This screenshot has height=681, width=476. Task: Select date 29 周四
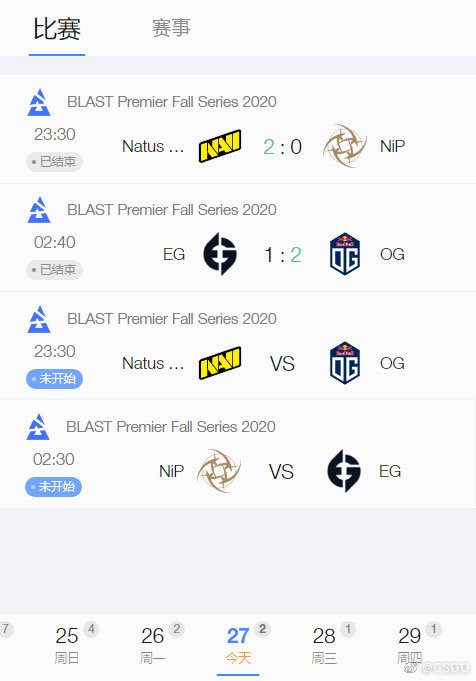[410, 645]
